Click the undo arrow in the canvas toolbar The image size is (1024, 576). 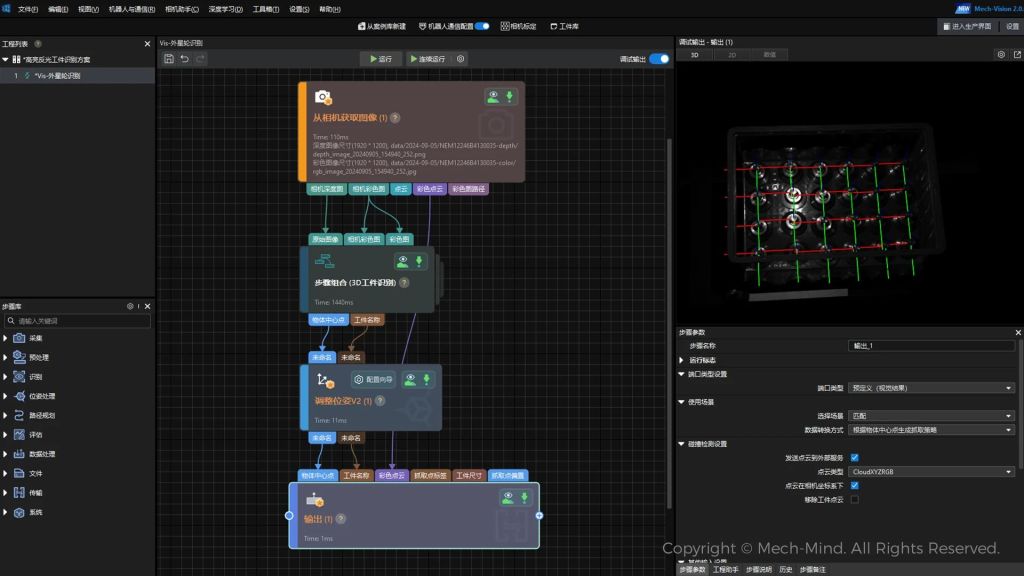[185, 59]
